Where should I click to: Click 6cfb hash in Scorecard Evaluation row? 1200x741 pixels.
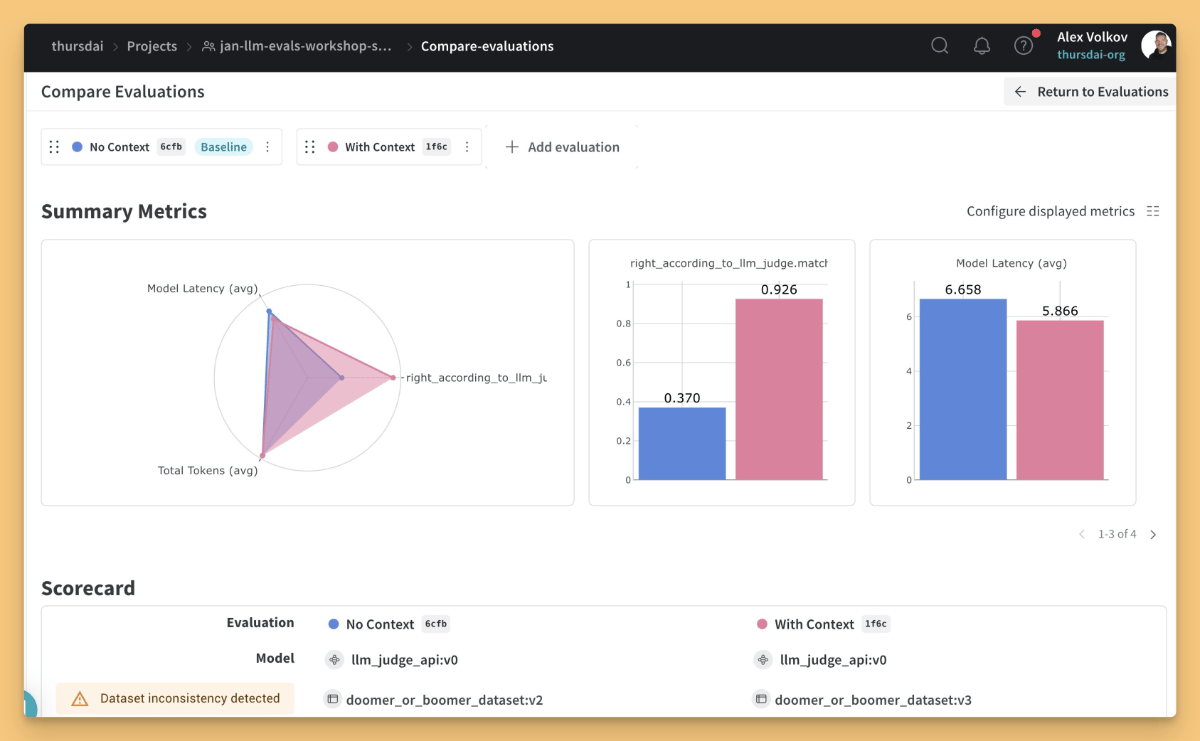[435, 624]
